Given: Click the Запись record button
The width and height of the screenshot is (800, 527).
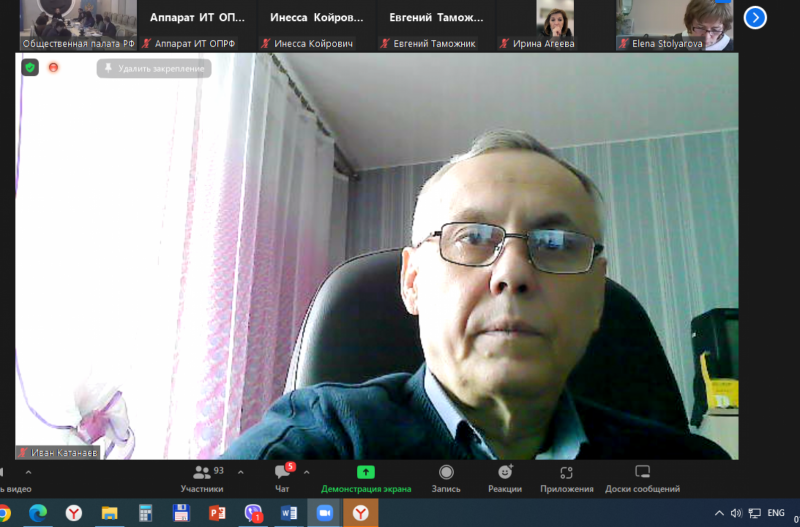Looking at the screenshot, I should click(446, 478).
